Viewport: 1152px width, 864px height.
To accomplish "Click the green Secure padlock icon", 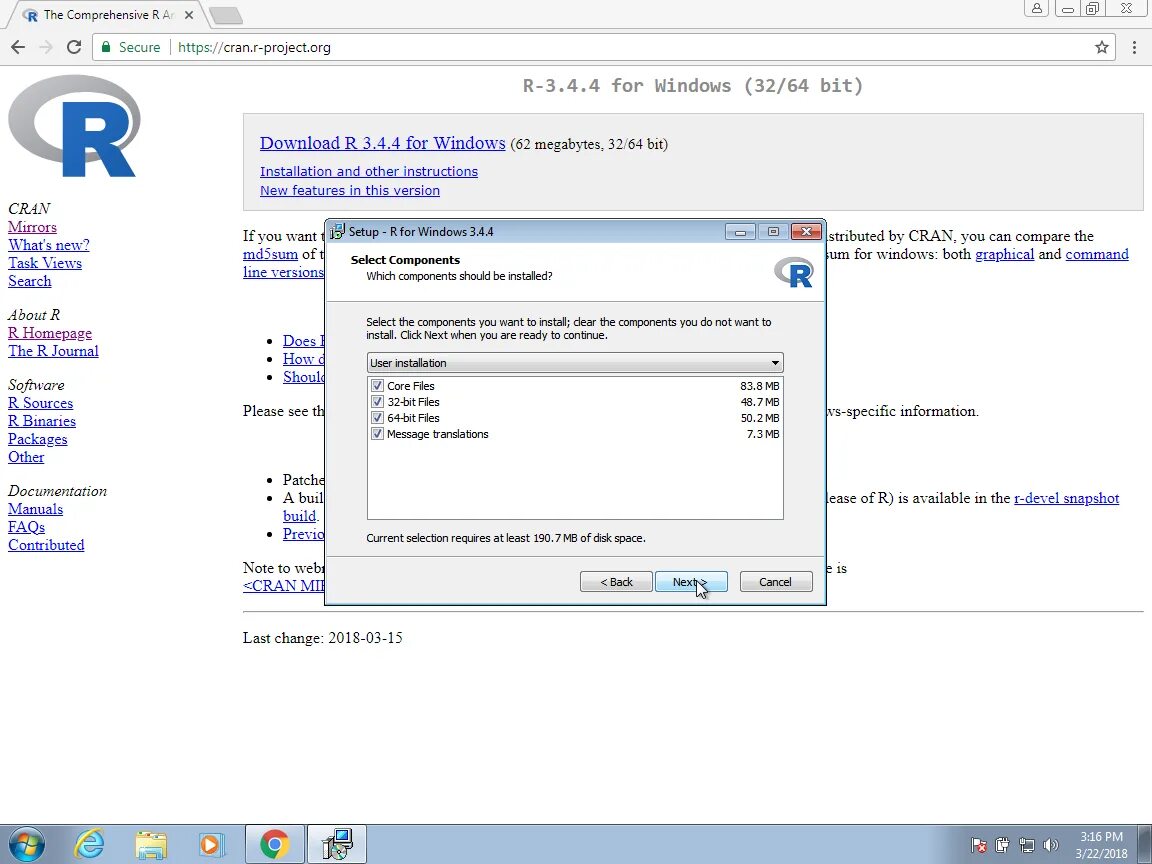I will pyautogui.click(x=107, y=47).
